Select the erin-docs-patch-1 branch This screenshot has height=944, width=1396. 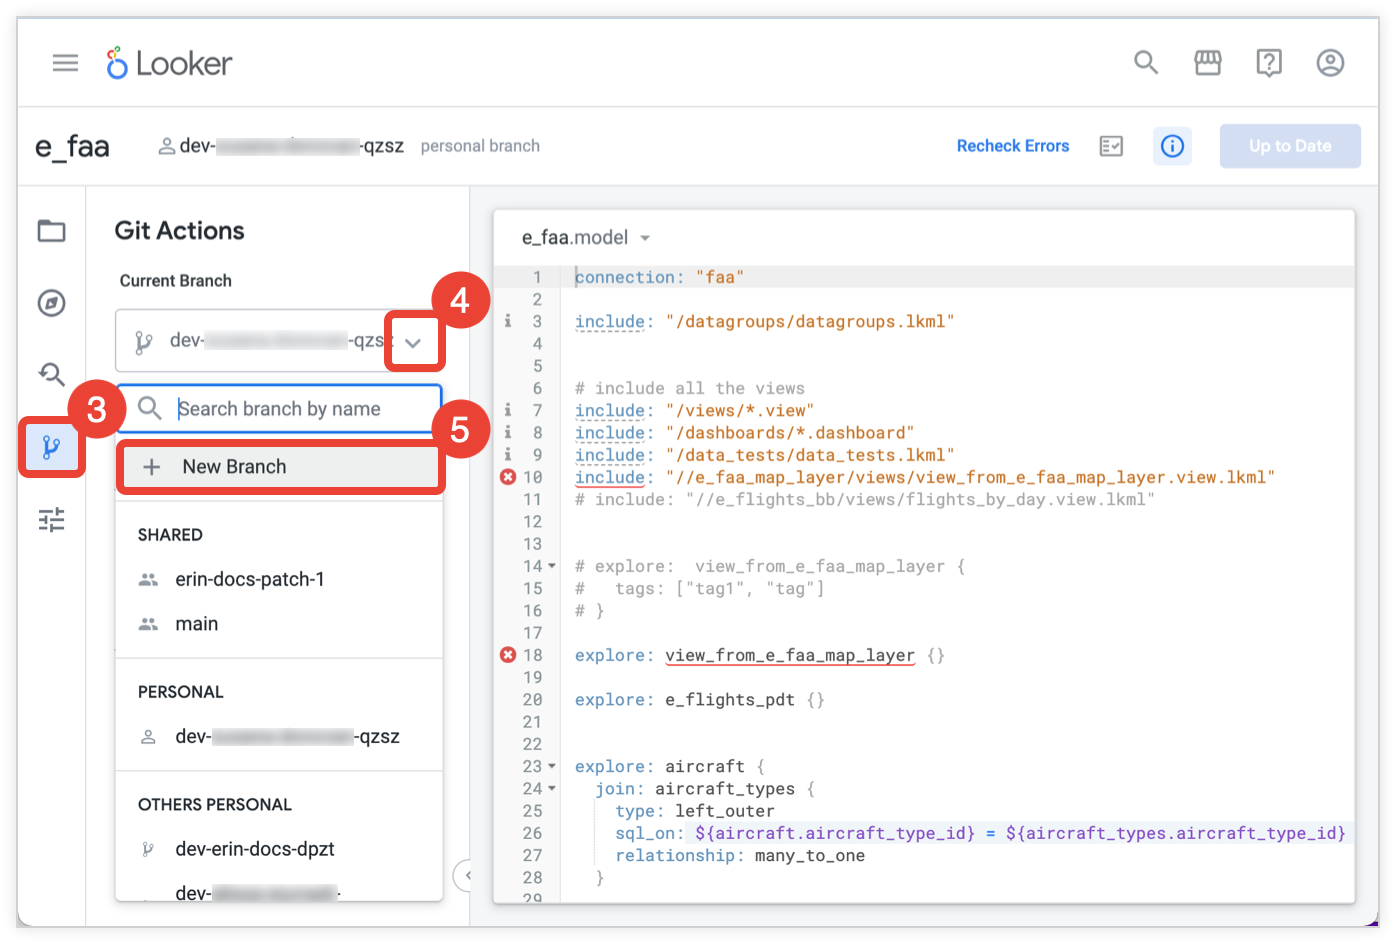(x=249, y=579)
